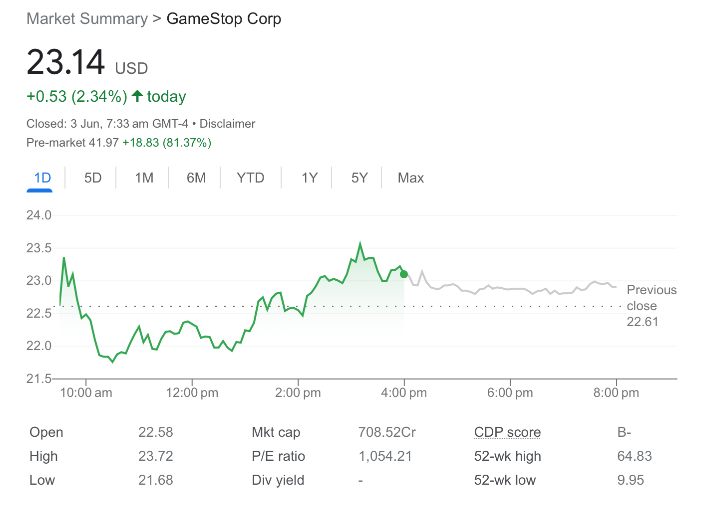The height and width of the screenshot is (512, 703).
Task: Click the green closing price marker dot
Action: point(404,274)
